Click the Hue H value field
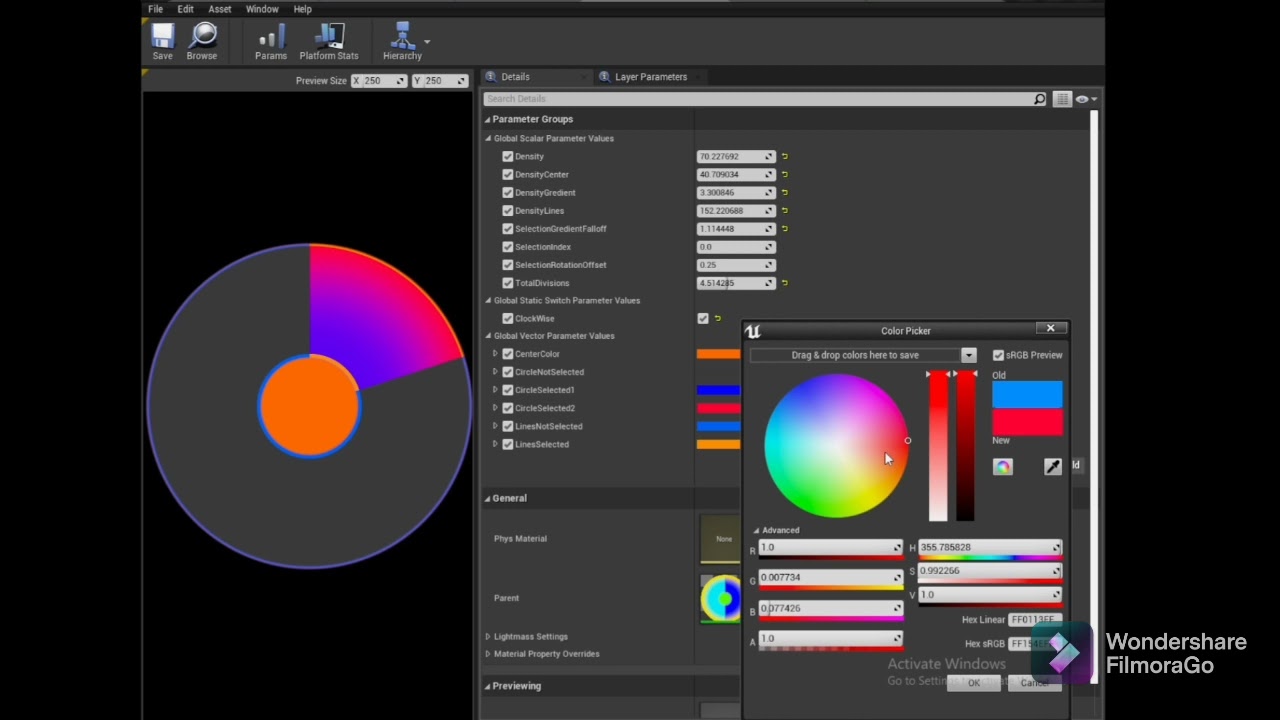The width and height of the screenshot is (1280, 720). (989, 548)
